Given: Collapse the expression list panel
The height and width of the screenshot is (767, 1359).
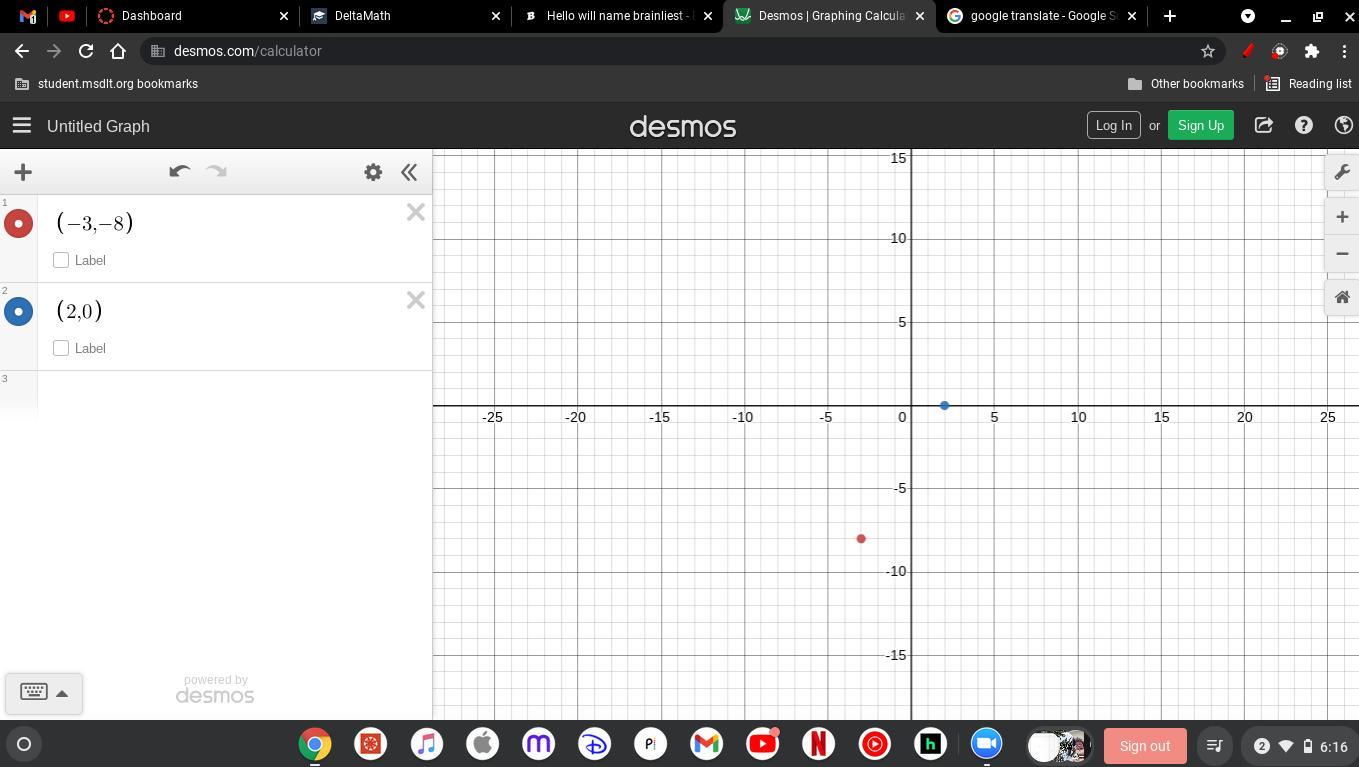Looking at the screenshot, I should tap(409, 172).
